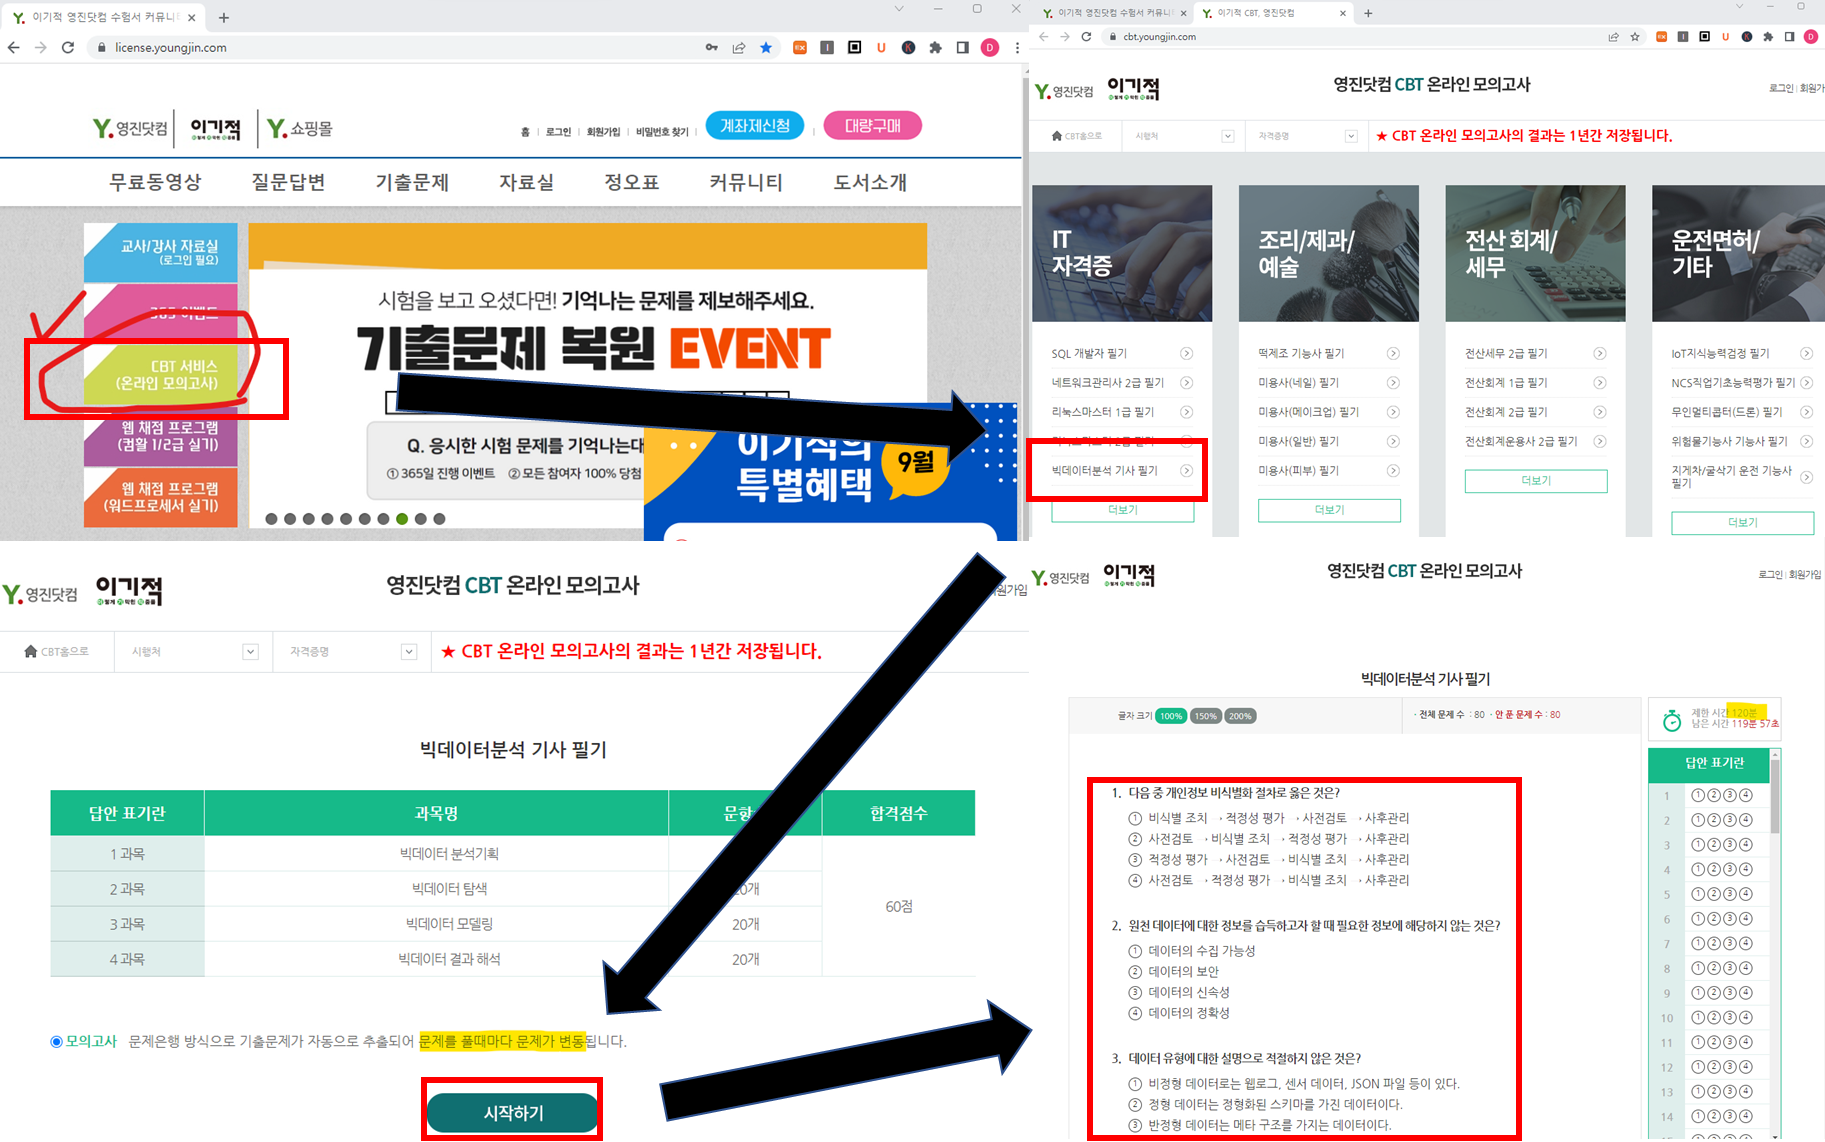Set font size to 100%

pyautogui.click(x=1171, y=716)
